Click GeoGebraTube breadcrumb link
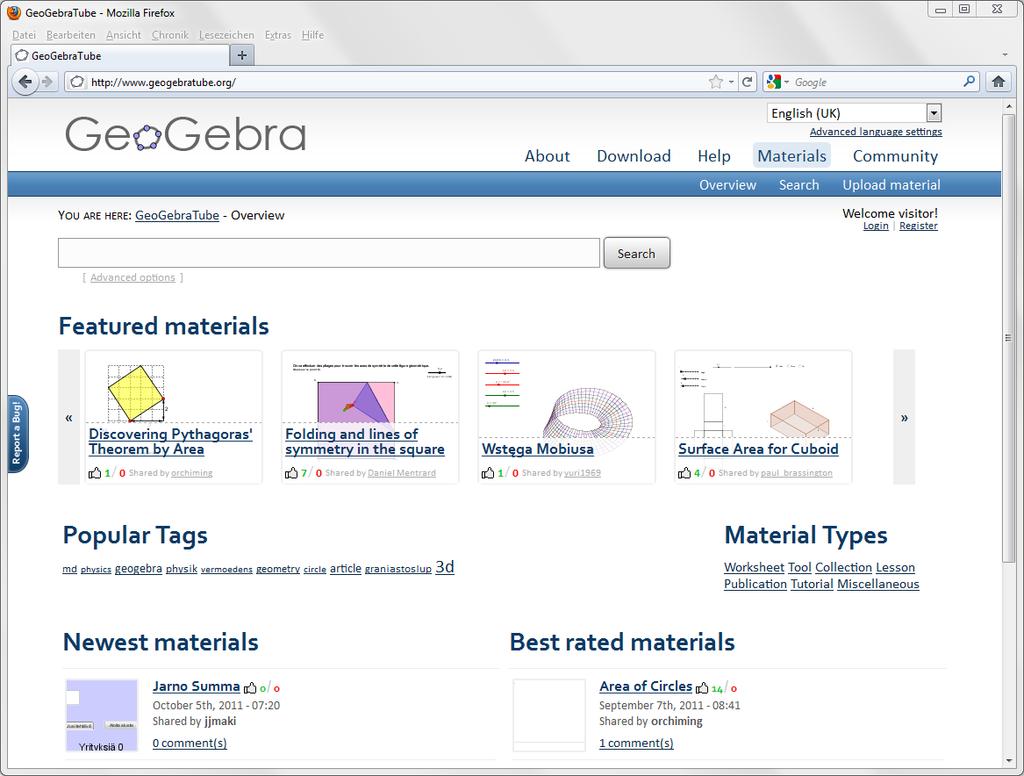 coord(177,216)
